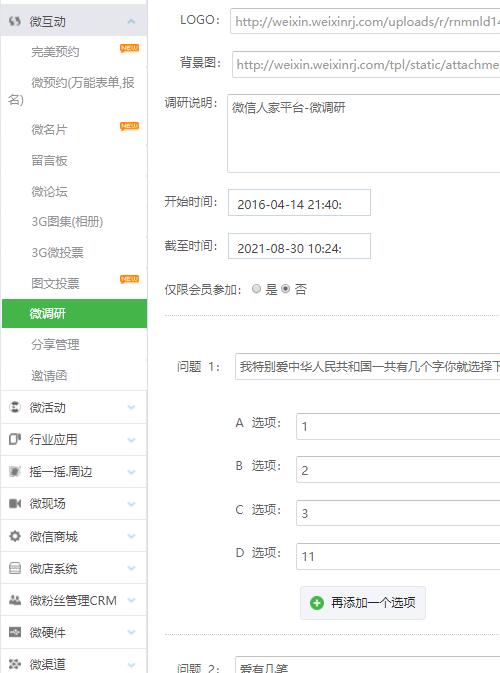The image size is (500, 673).
Task: Click the 微店系统 section icon
Action: pyautogui.click(x=15, y=568)
